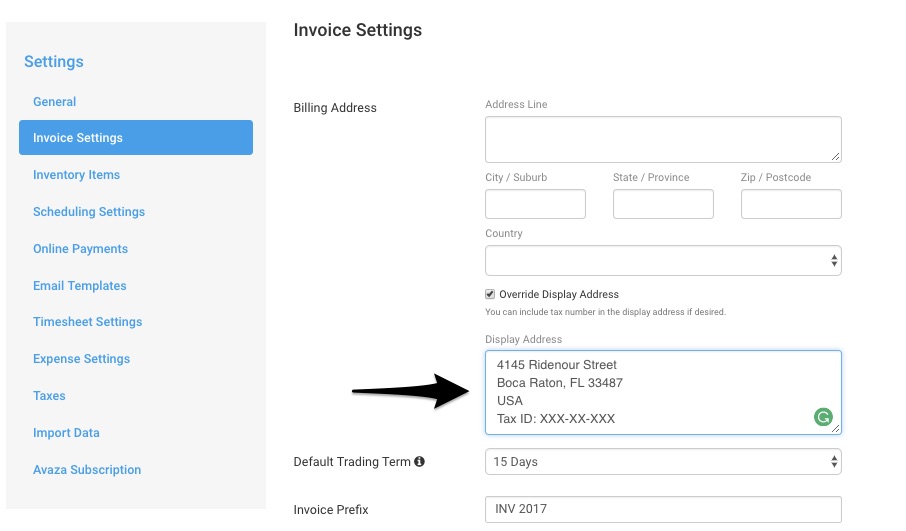Toggle the Override Display Address checkbox

[x=490, y=294]
